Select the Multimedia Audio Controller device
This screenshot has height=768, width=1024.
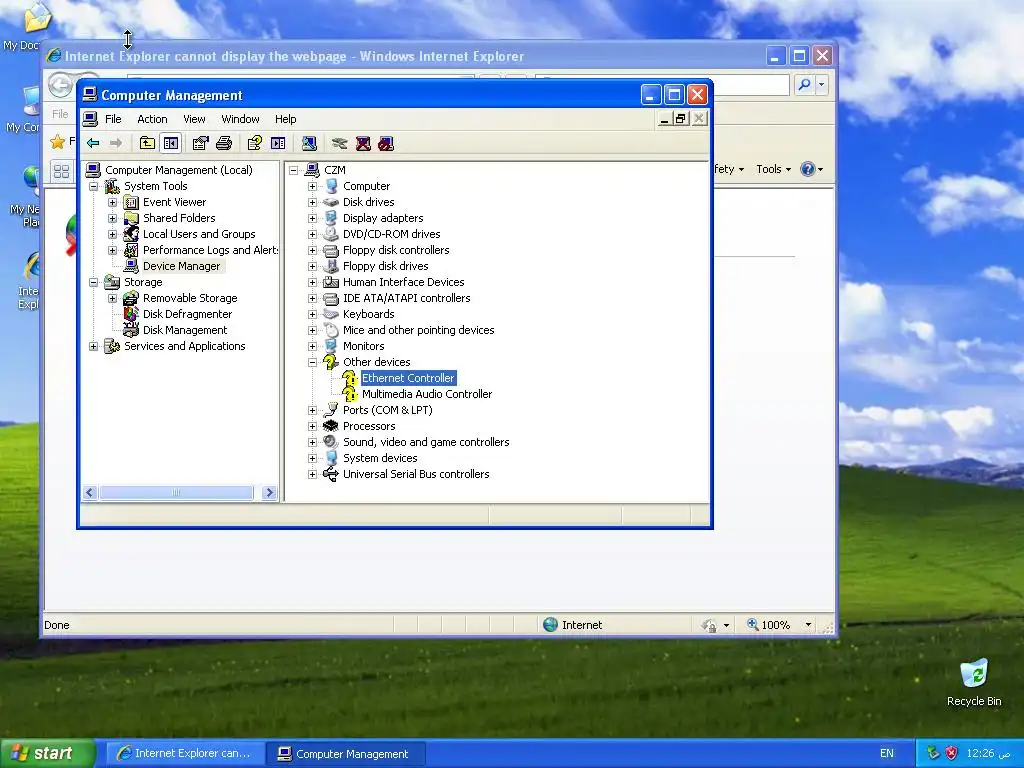427,394
